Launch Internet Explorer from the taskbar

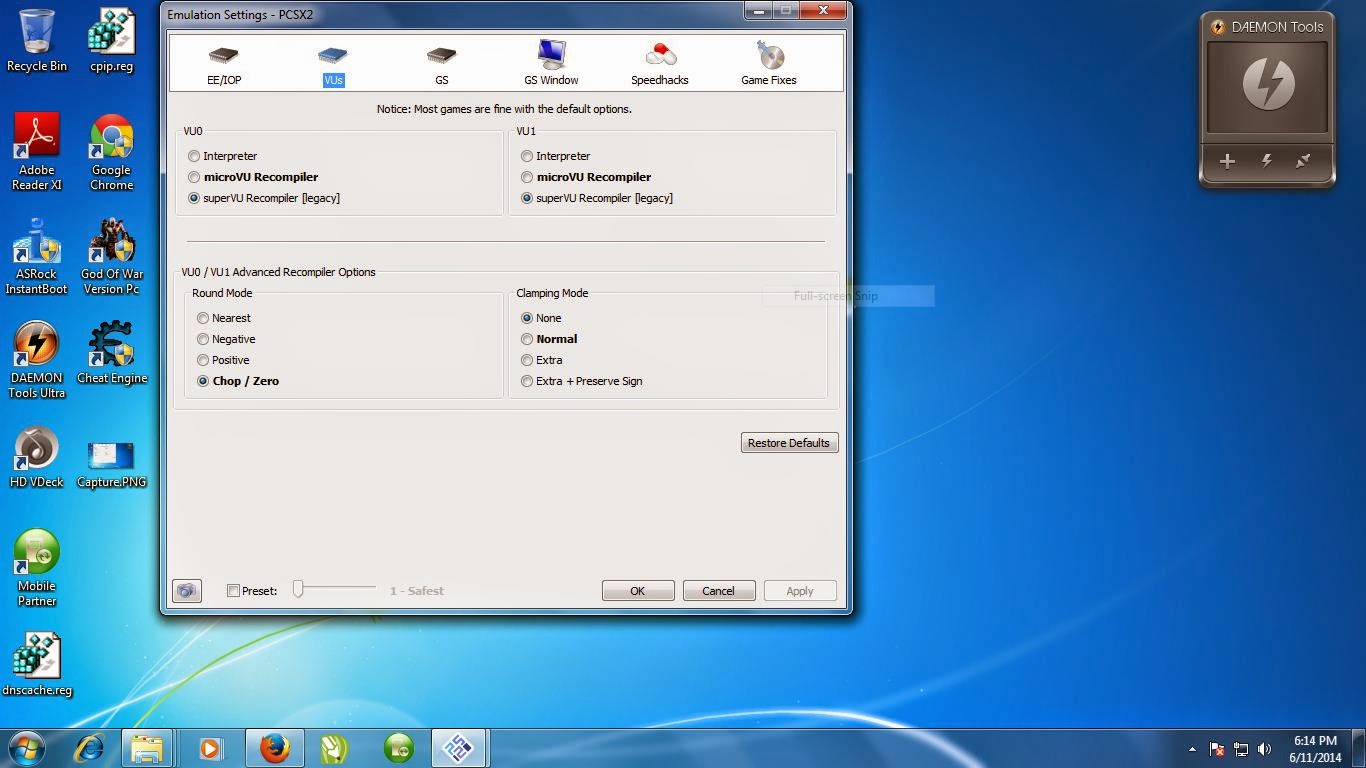point(90,748)
